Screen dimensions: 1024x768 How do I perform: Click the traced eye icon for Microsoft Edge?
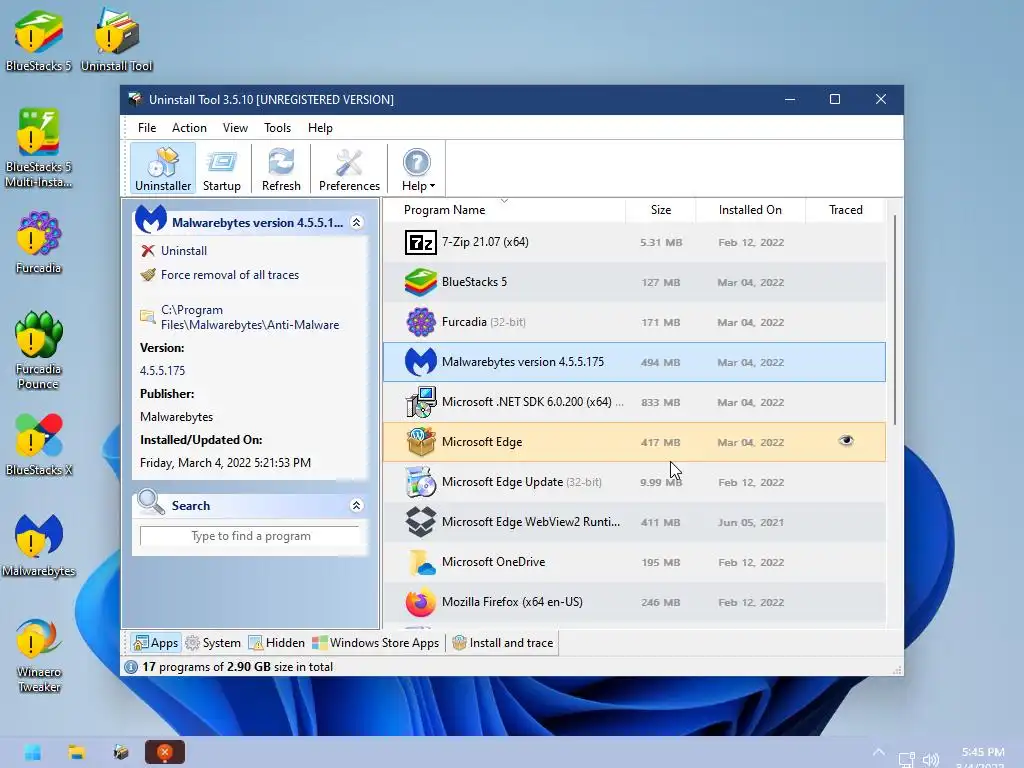(x=846, y=441)
